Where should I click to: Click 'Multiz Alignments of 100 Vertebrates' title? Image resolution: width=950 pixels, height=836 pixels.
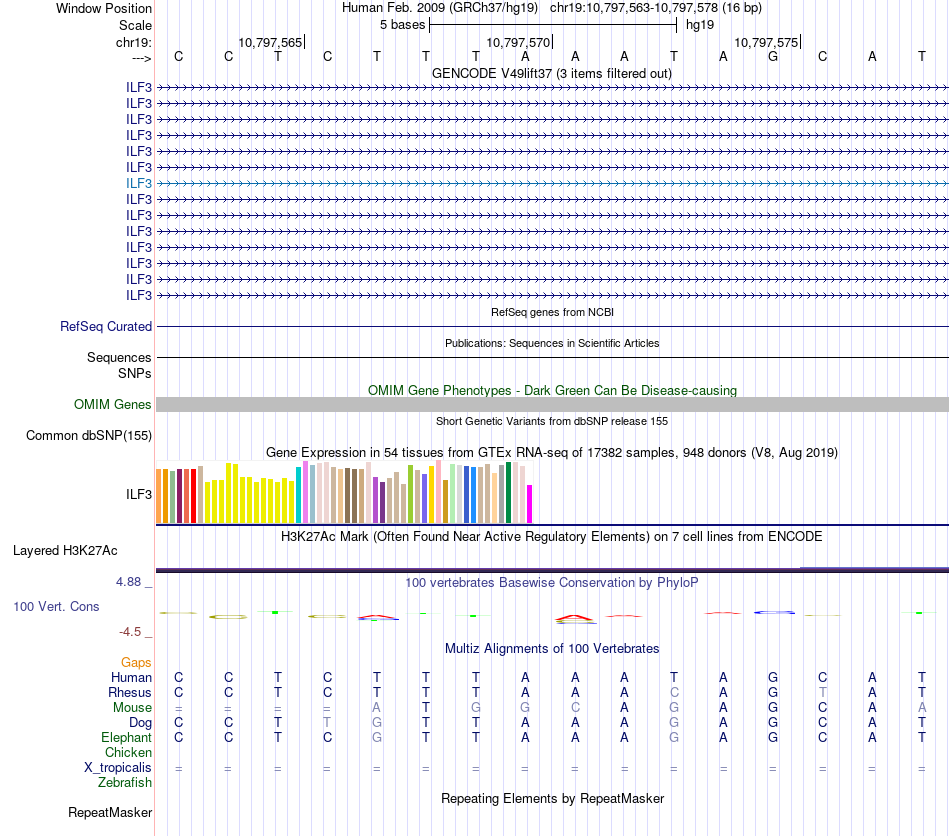tap(552, 648)
